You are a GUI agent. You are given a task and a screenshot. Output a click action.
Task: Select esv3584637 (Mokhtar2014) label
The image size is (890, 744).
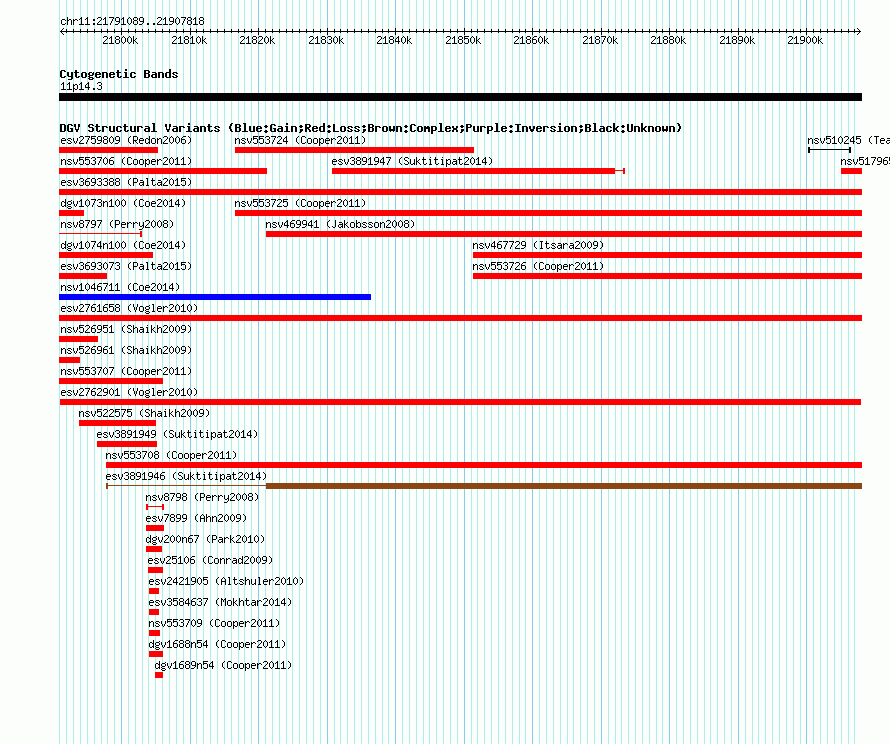pyautogui.click(x=220, y=602)
